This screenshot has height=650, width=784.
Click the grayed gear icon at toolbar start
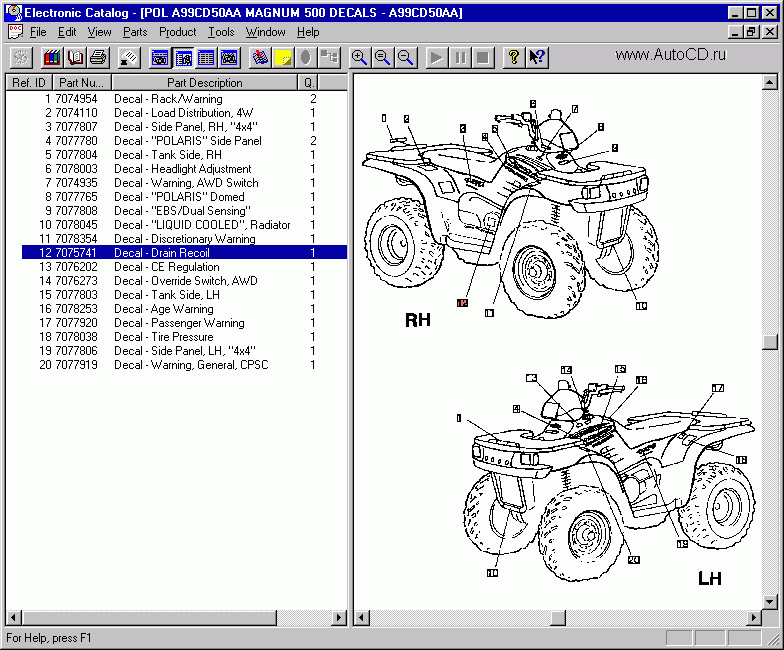tap(21, 58)
